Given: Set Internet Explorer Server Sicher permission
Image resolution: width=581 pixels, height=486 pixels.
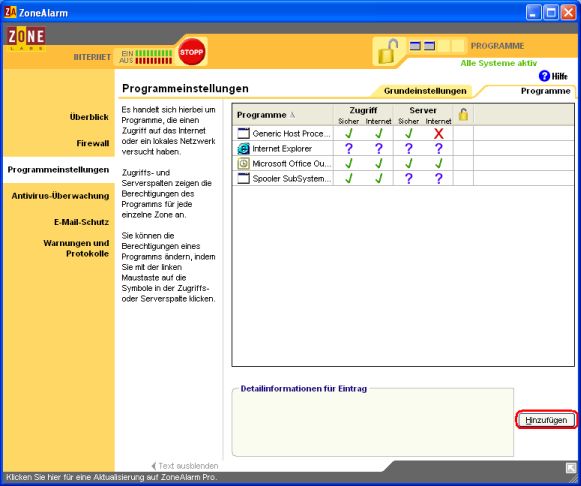Looking at the screenshot, I should tap(409, 149).
